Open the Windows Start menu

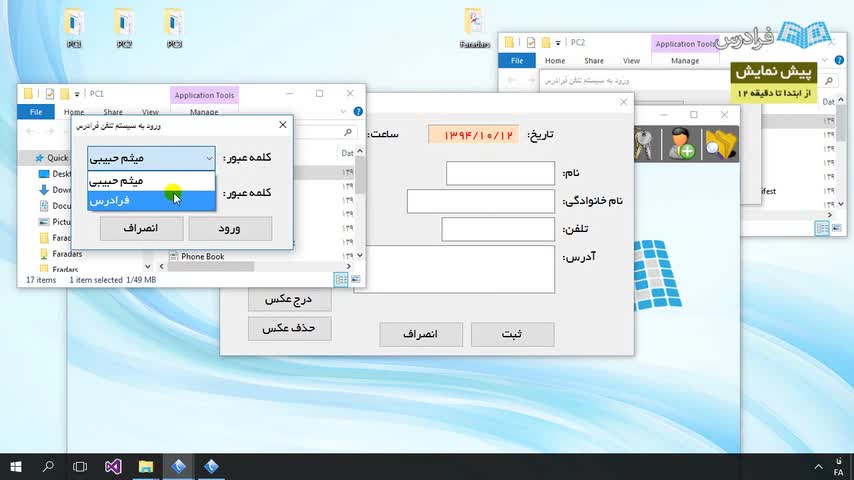(16, 466)
